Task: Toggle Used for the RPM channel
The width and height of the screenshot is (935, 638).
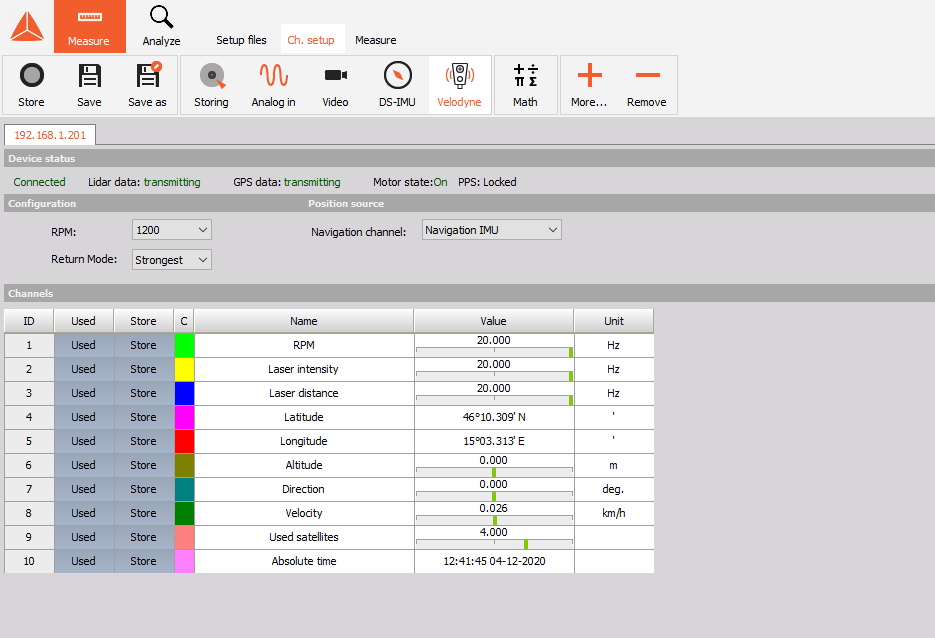Action: (x=83, y=345)
